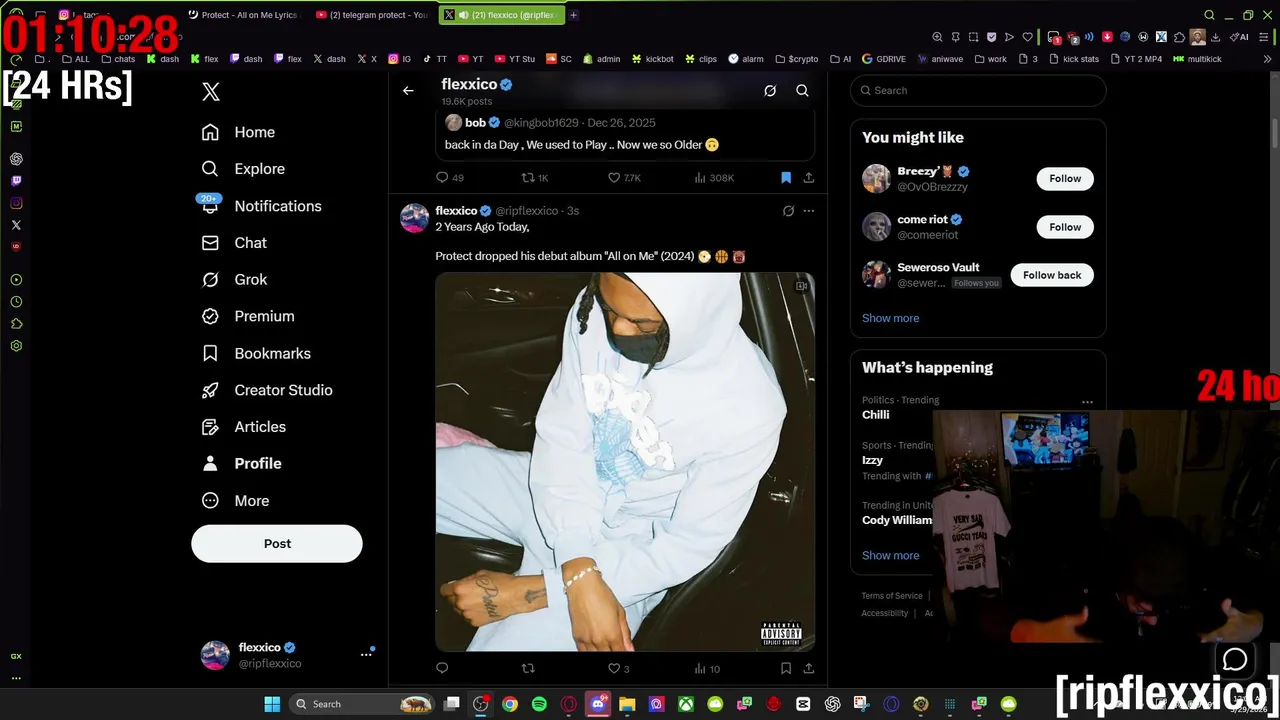
Task: Open ChatGPT in Opera GX sidebar
Action: [16, 159]
